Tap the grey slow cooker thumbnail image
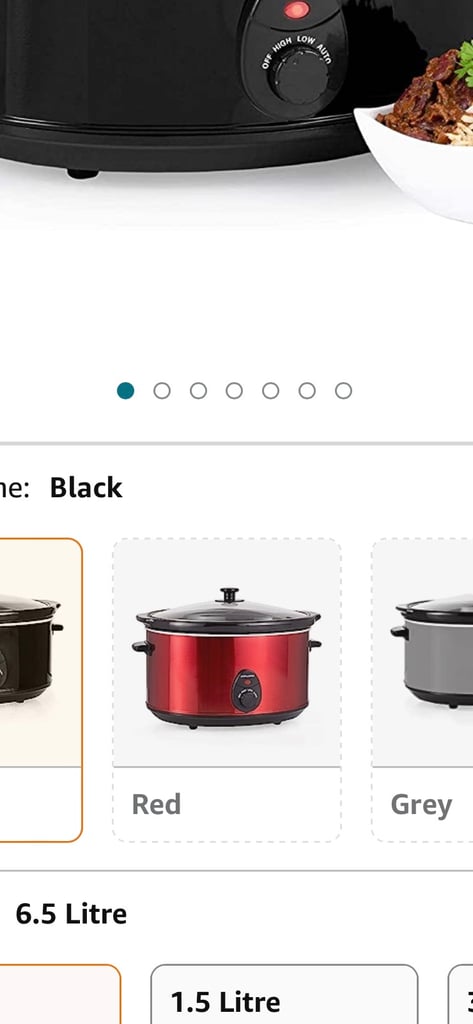This screenshot has width=473, height=1024. tap(432, 651)
